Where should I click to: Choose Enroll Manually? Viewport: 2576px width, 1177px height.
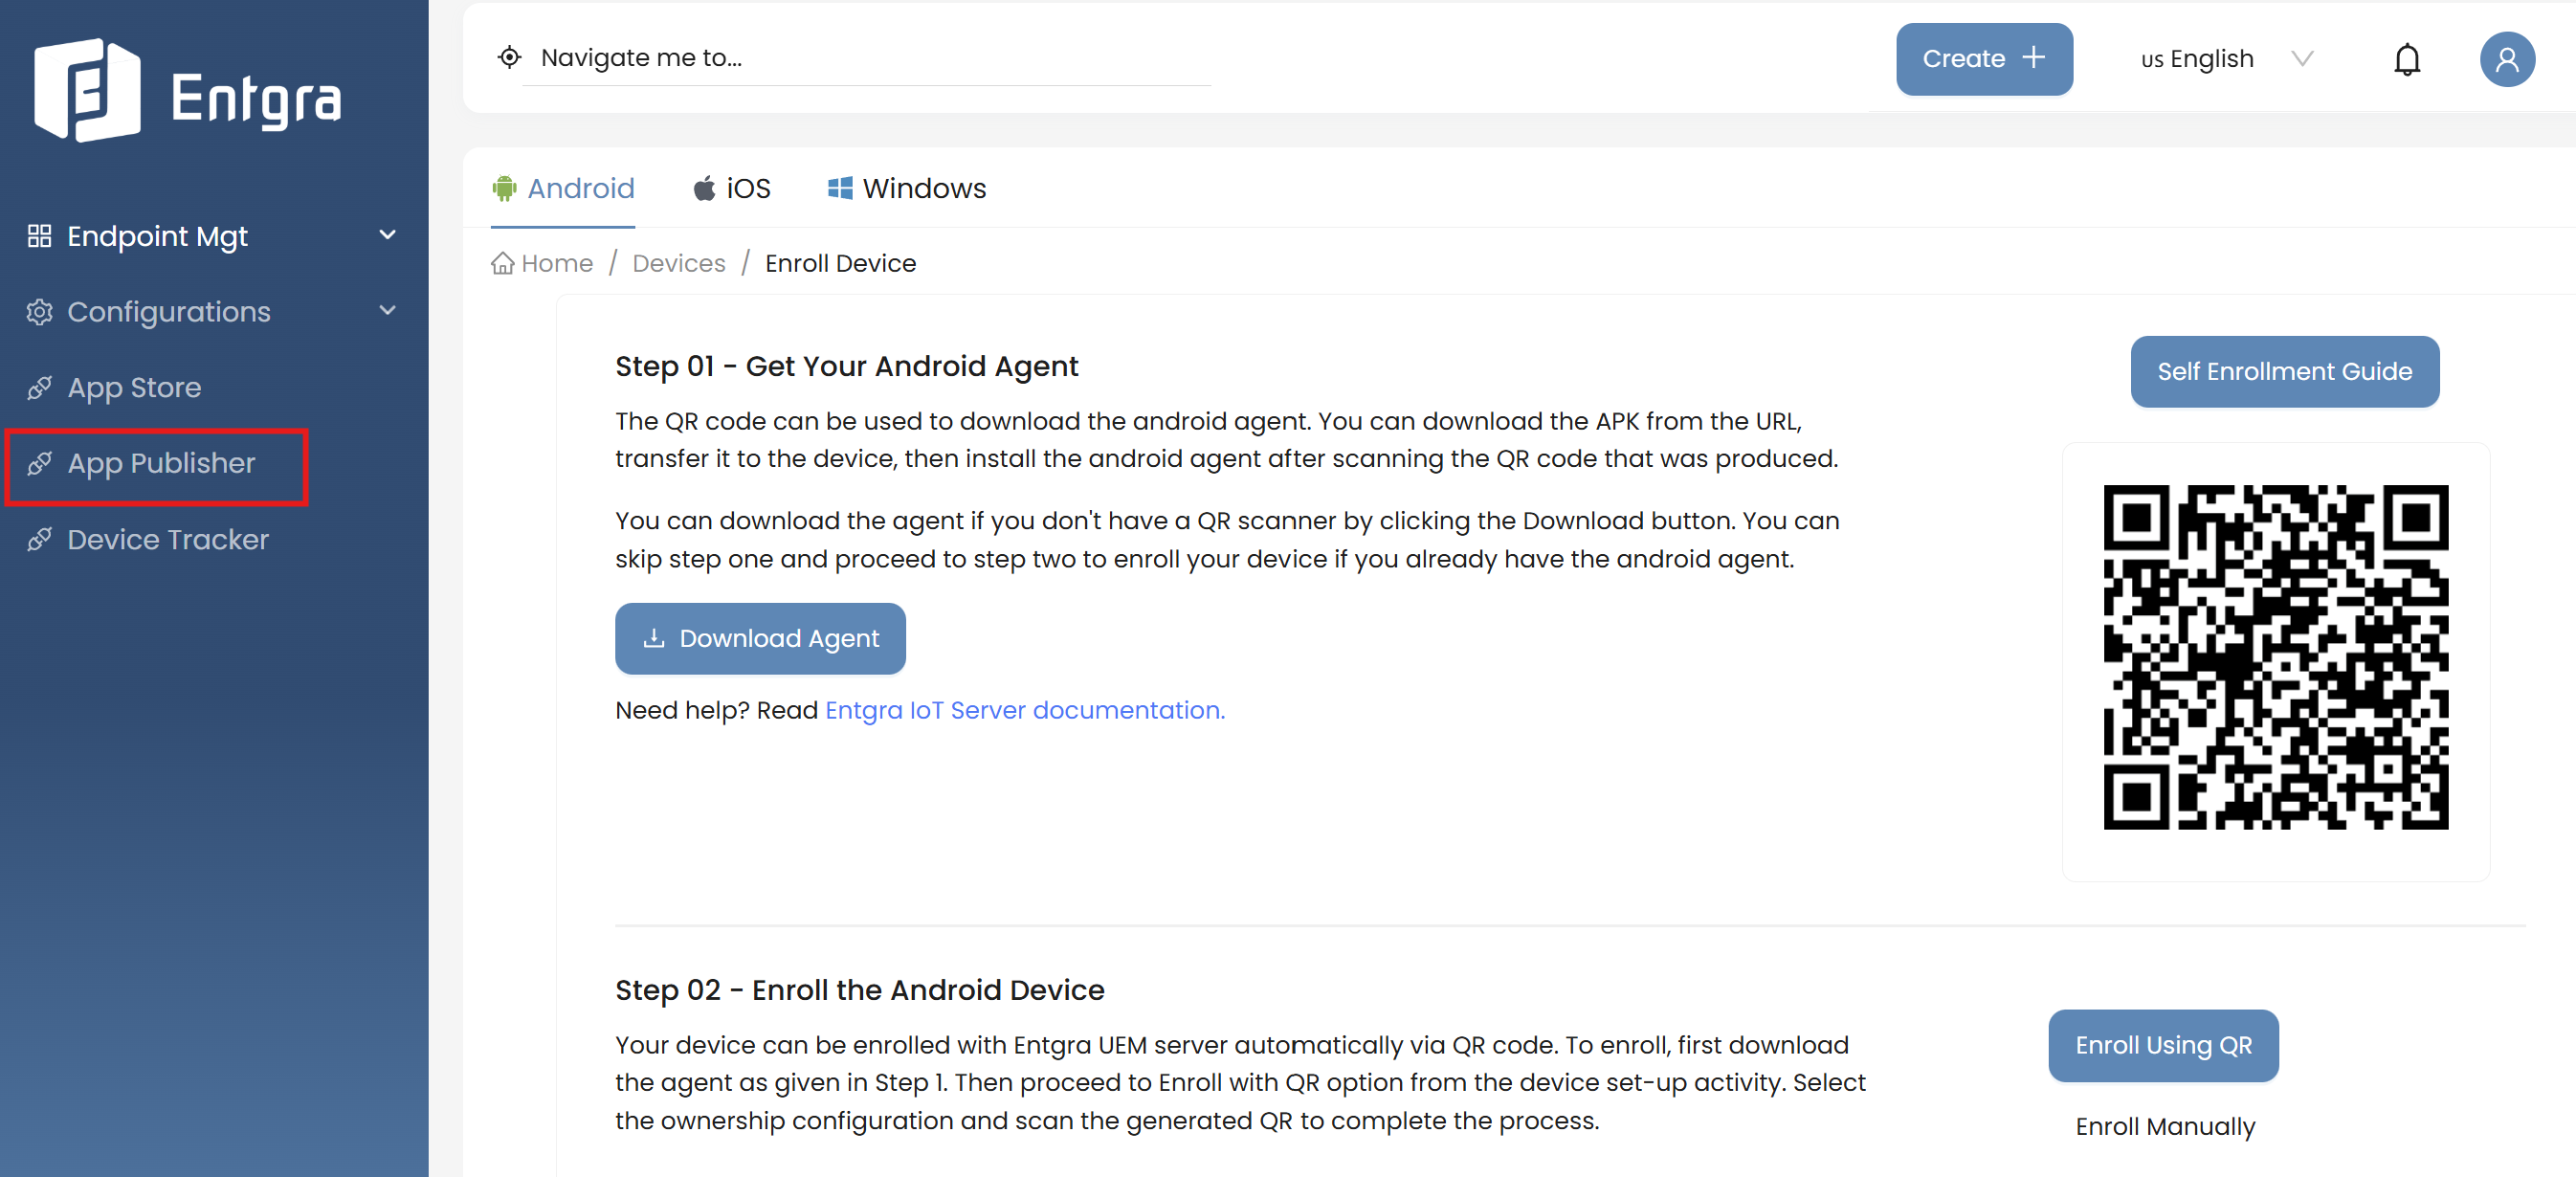(x=2165, y=1126)
